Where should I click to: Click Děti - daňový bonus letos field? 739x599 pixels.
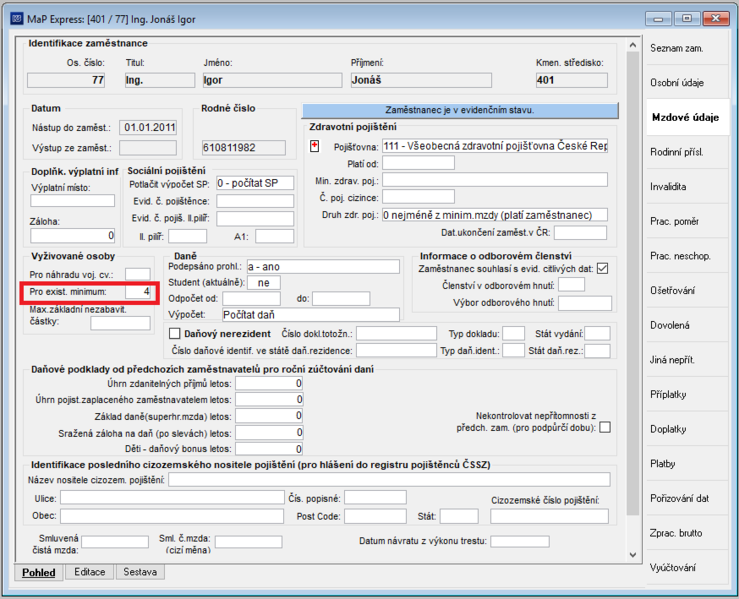click(269, 449)
